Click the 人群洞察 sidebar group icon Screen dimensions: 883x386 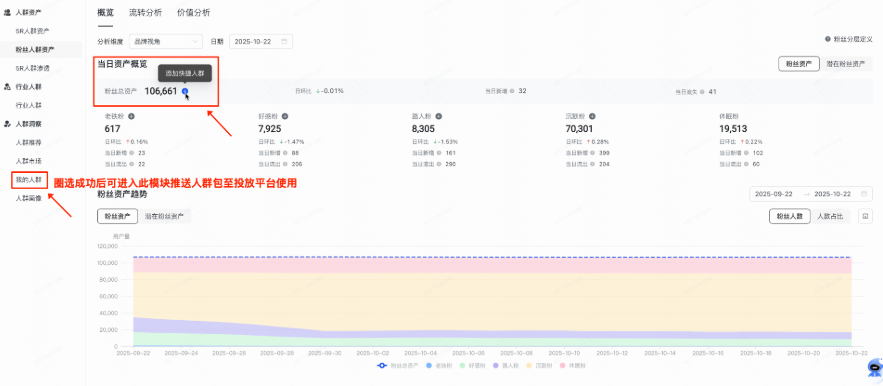click(7, 123)
